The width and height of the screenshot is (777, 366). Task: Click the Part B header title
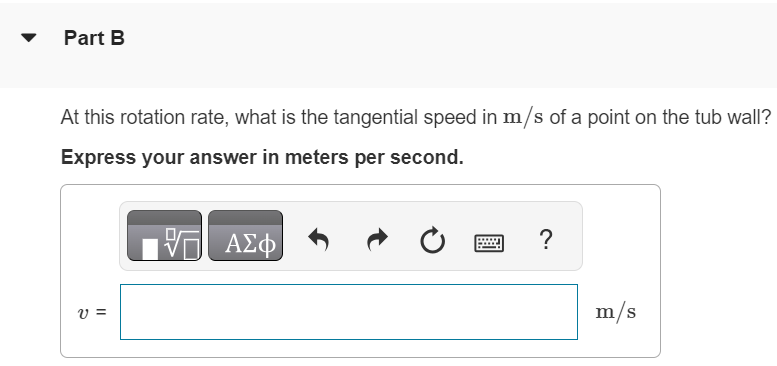pyautogui.click(x=94, y=38)
